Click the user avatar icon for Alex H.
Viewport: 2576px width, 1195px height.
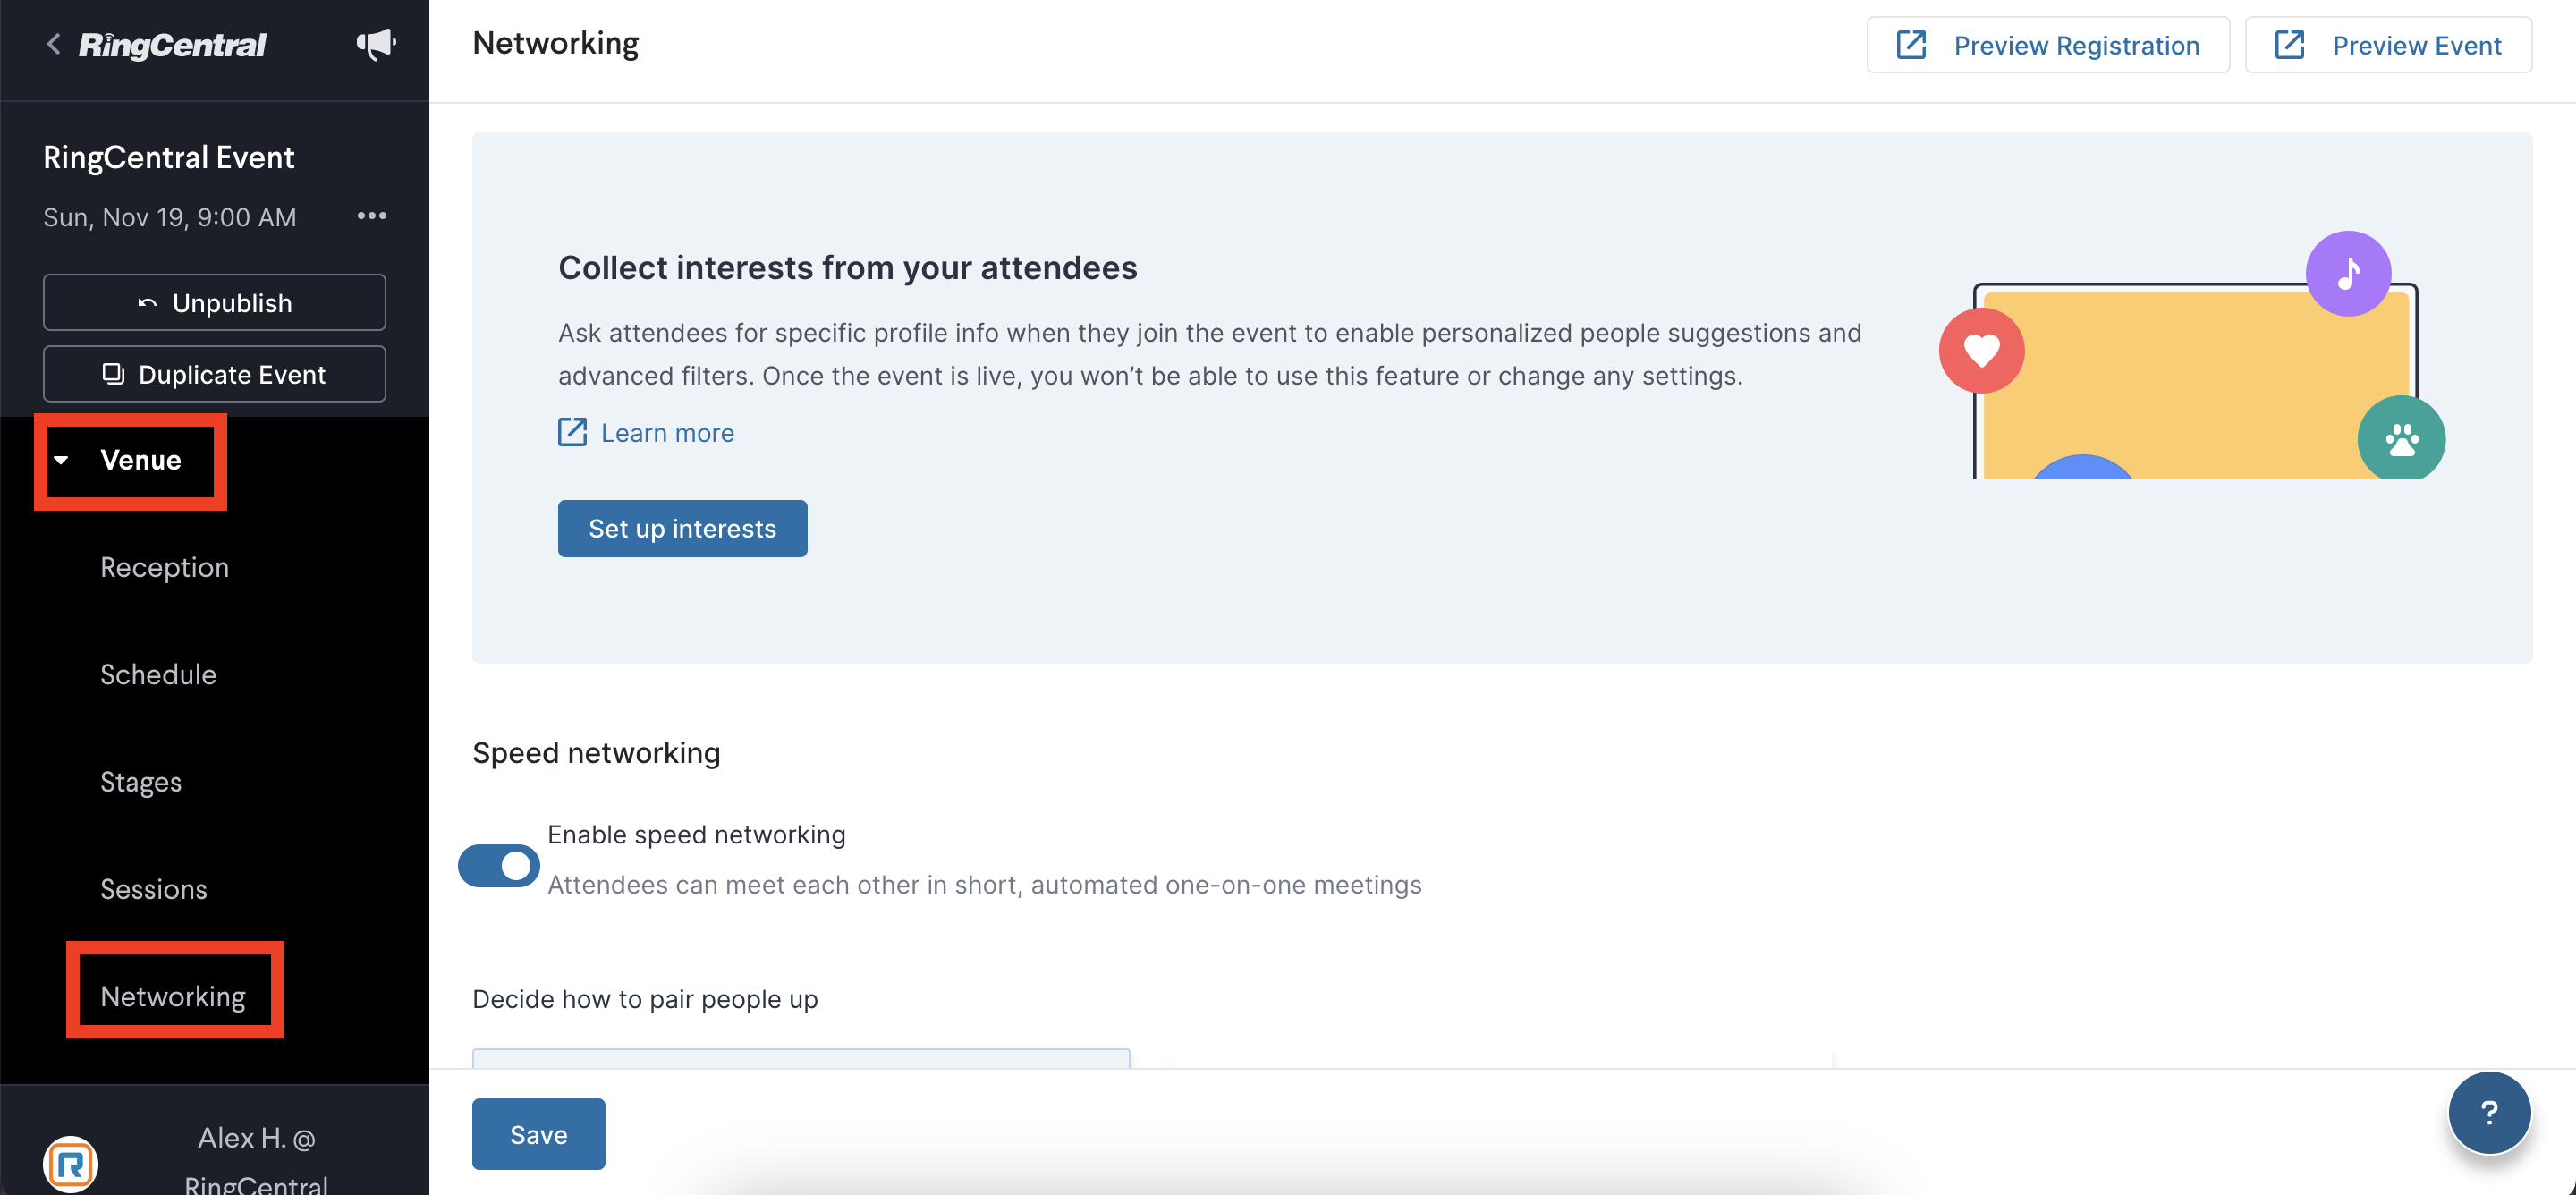pos(70,1164)
